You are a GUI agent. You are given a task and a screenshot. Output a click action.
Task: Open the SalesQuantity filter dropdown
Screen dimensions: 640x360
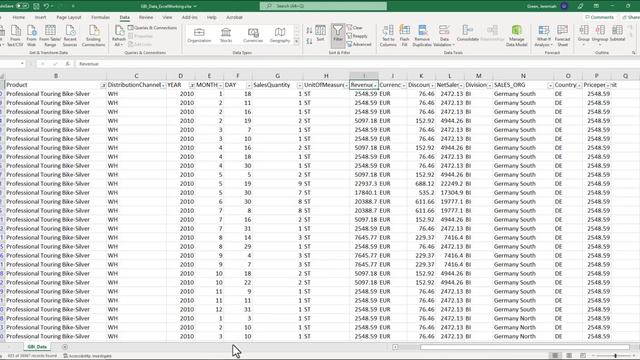(x=300, y=85)
